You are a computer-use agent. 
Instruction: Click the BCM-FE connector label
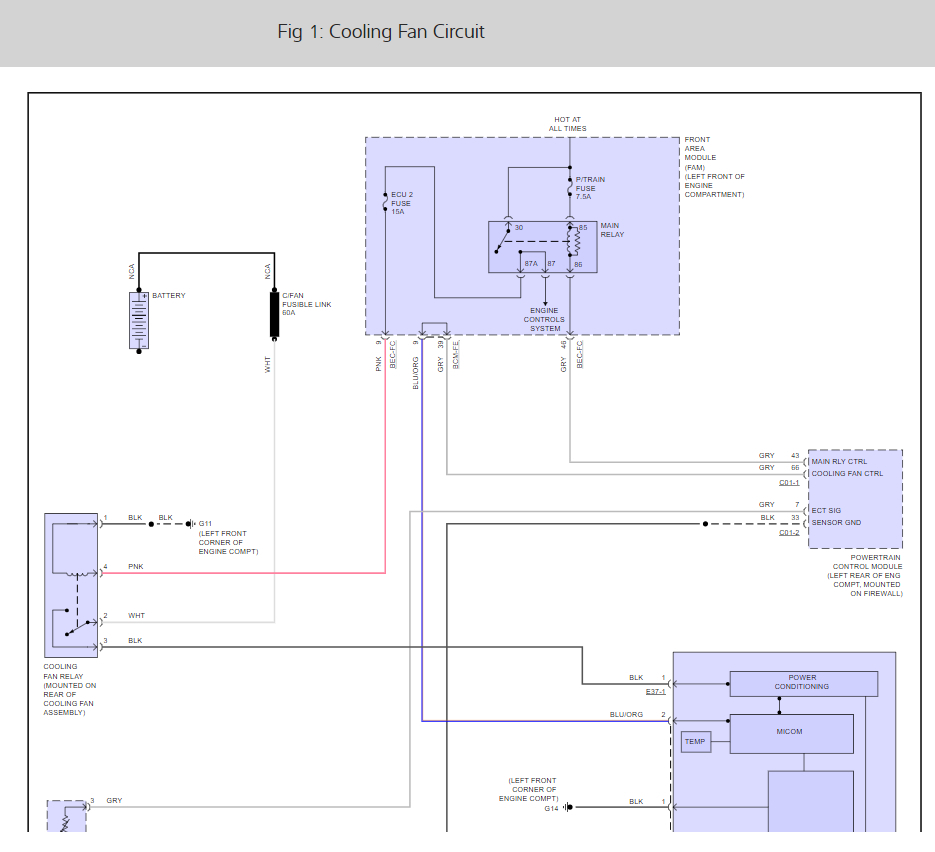(456, 355)
